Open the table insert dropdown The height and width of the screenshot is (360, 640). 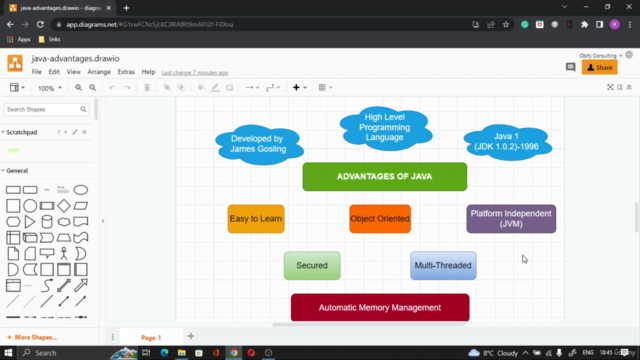tap(325, 87)
